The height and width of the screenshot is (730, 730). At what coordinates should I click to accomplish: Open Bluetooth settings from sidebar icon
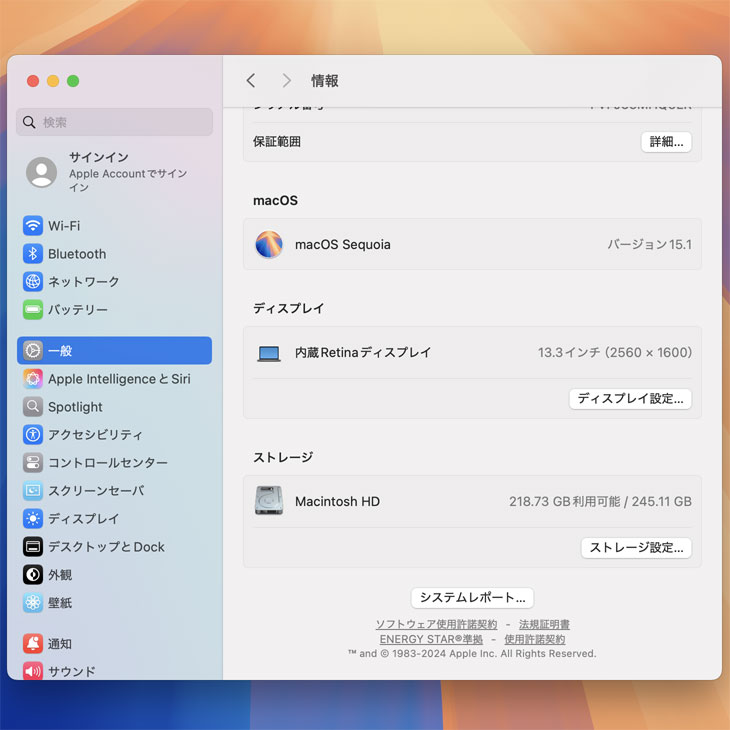click(33, 254)
